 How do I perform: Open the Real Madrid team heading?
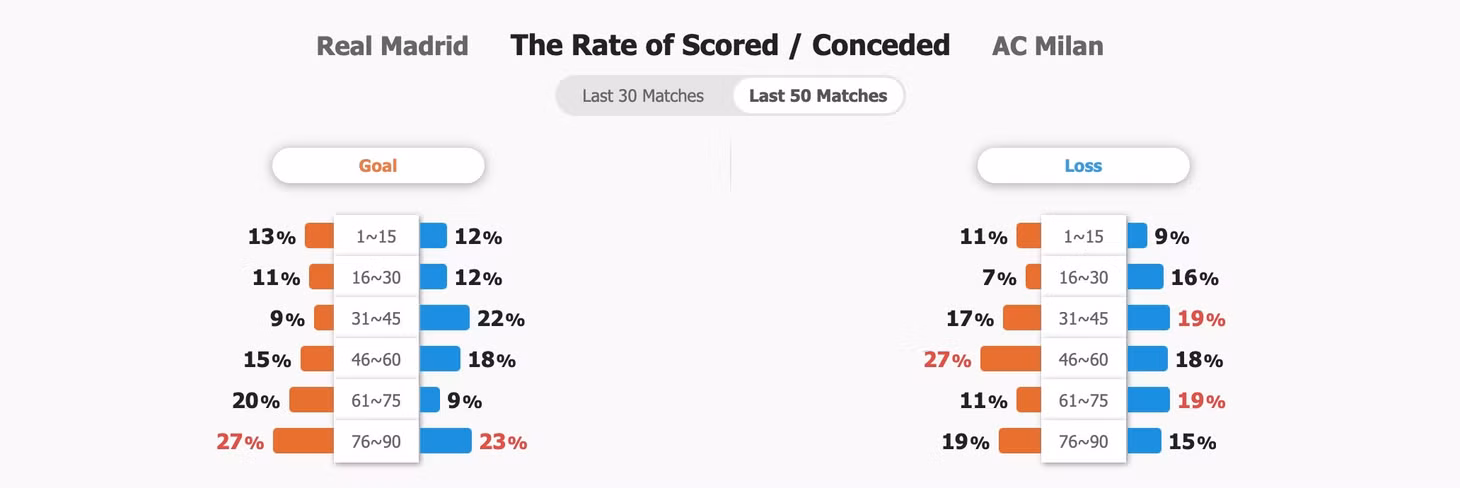click(x=392, y=46)
